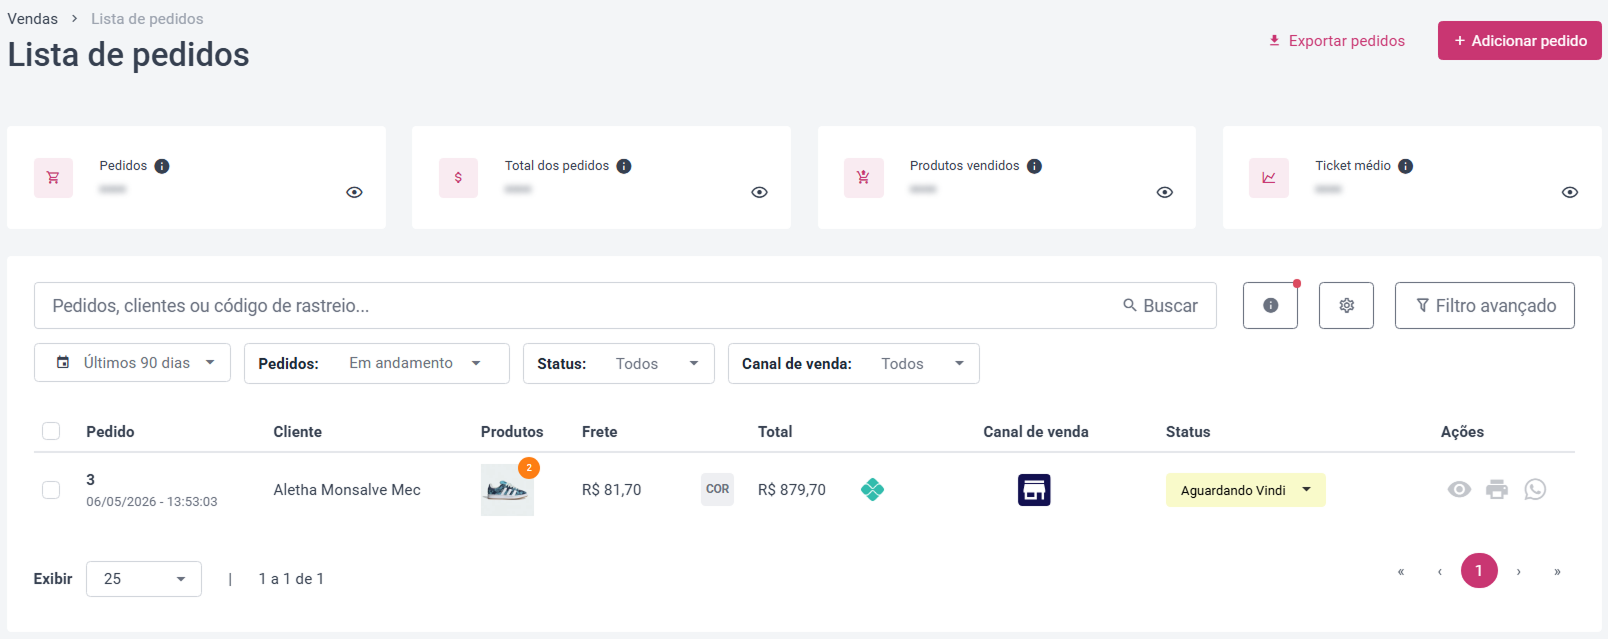Viewport: 1608px width, 639px height.
Task: Click the store sales channel icon
Action: point(1034,490)
